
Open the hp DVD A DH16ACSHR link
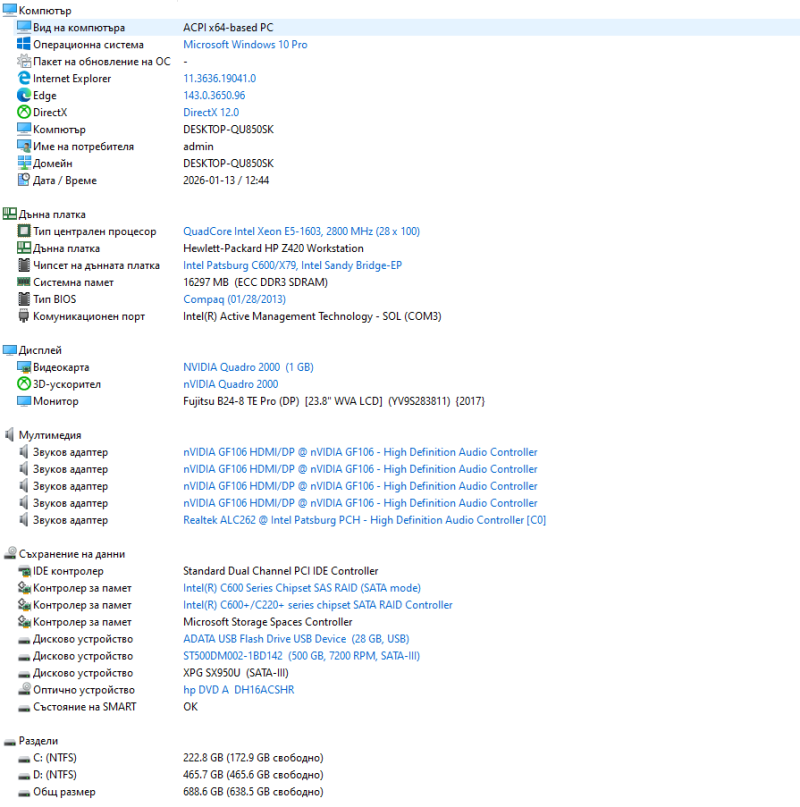(238, 690)
